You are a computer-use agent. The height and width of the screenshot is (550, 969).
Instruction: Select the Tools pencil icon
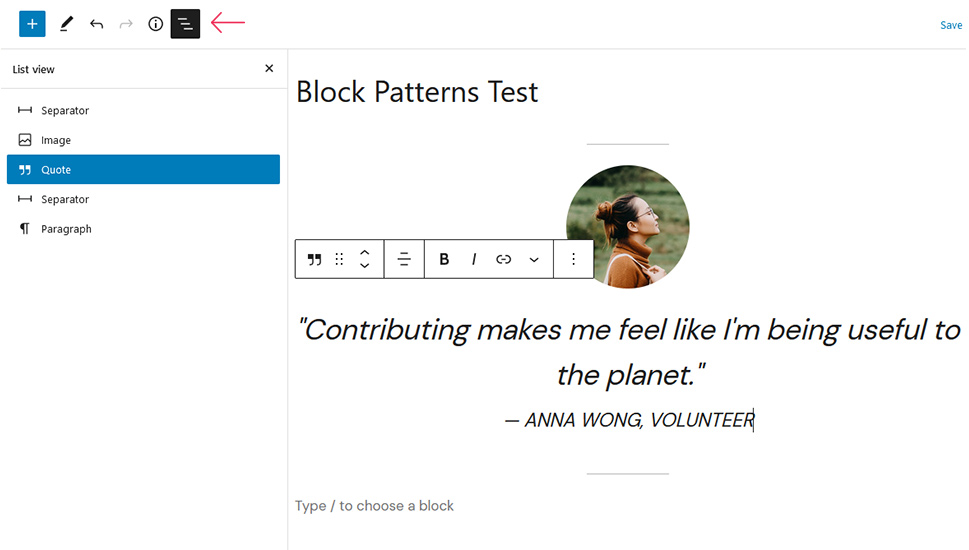tap(66, 24)
